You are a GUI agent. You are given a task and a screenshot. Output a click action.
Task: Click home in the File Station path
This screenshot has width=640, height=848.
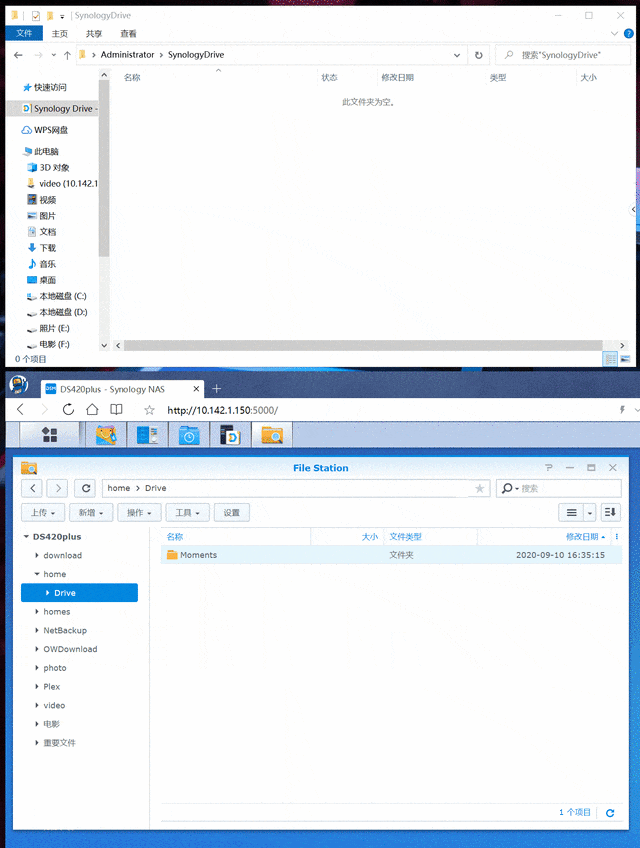pyautogui.click(x=118, y=488)
